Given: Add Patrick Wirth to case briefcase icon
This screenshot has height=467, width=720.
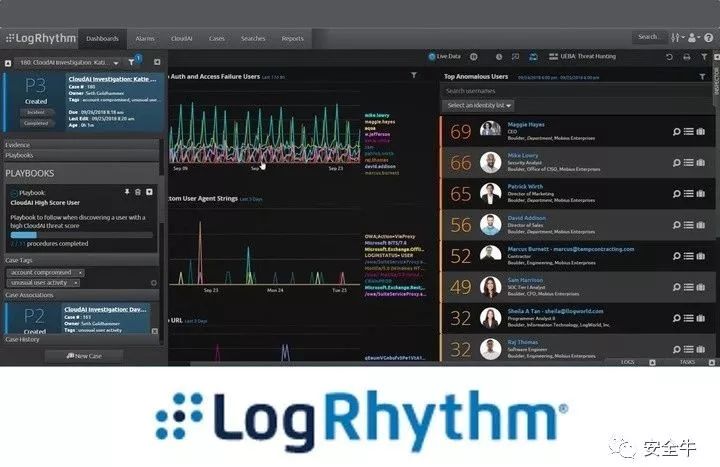Looking at the screenshot, I should (x=701, y=194).
